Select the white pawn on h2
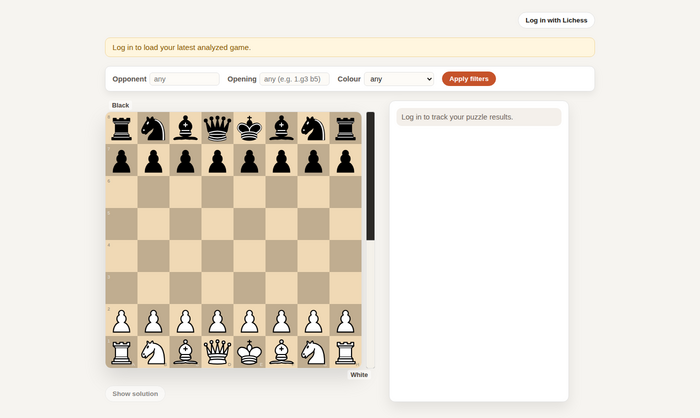The height and width of the screenshot is (418, 700). [x=346, y=320]
